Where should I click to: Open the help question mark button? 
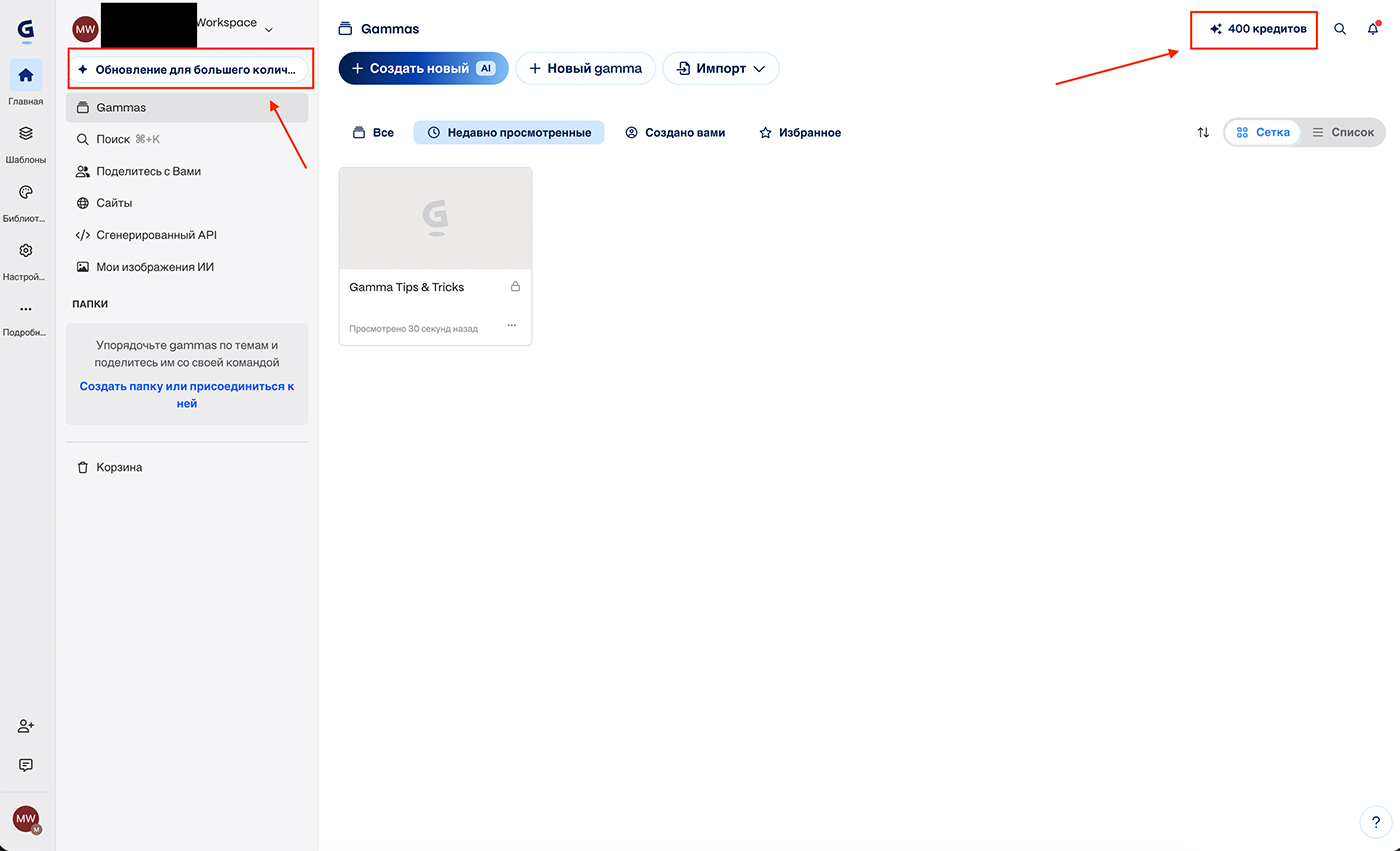coord(1375,822)
